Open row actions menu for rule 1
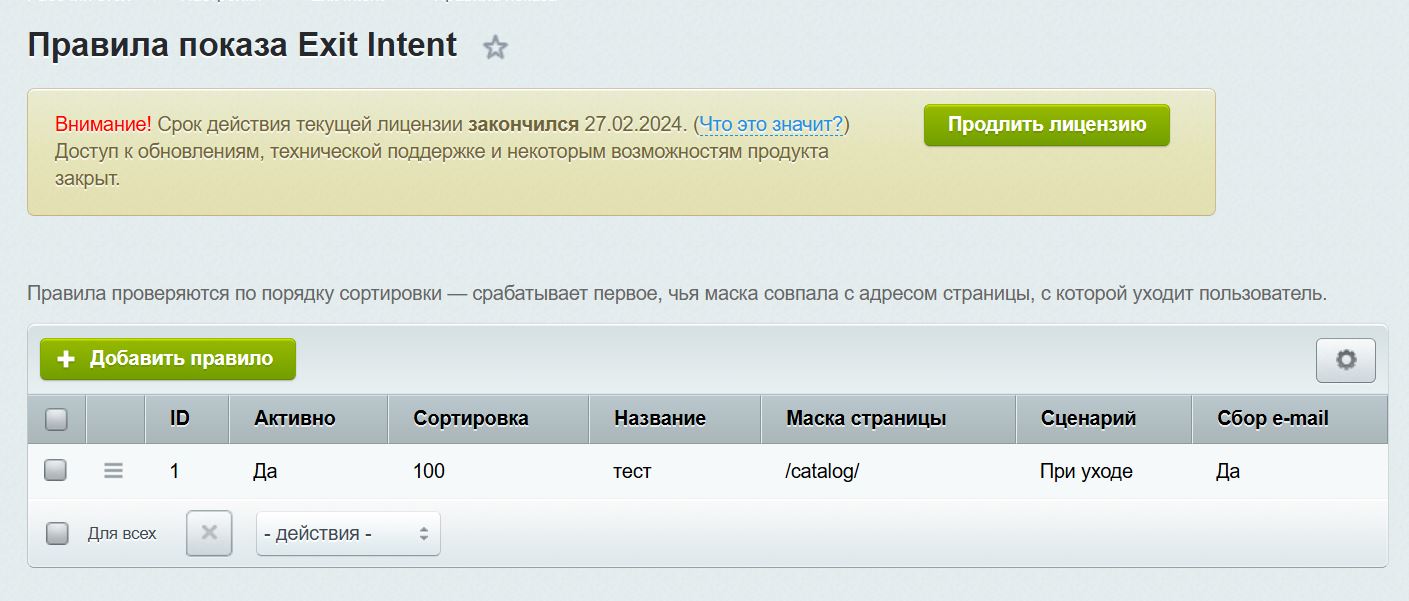Image resolution: width=1409 pixels, height=601 pixels. (x=114, y=470)
